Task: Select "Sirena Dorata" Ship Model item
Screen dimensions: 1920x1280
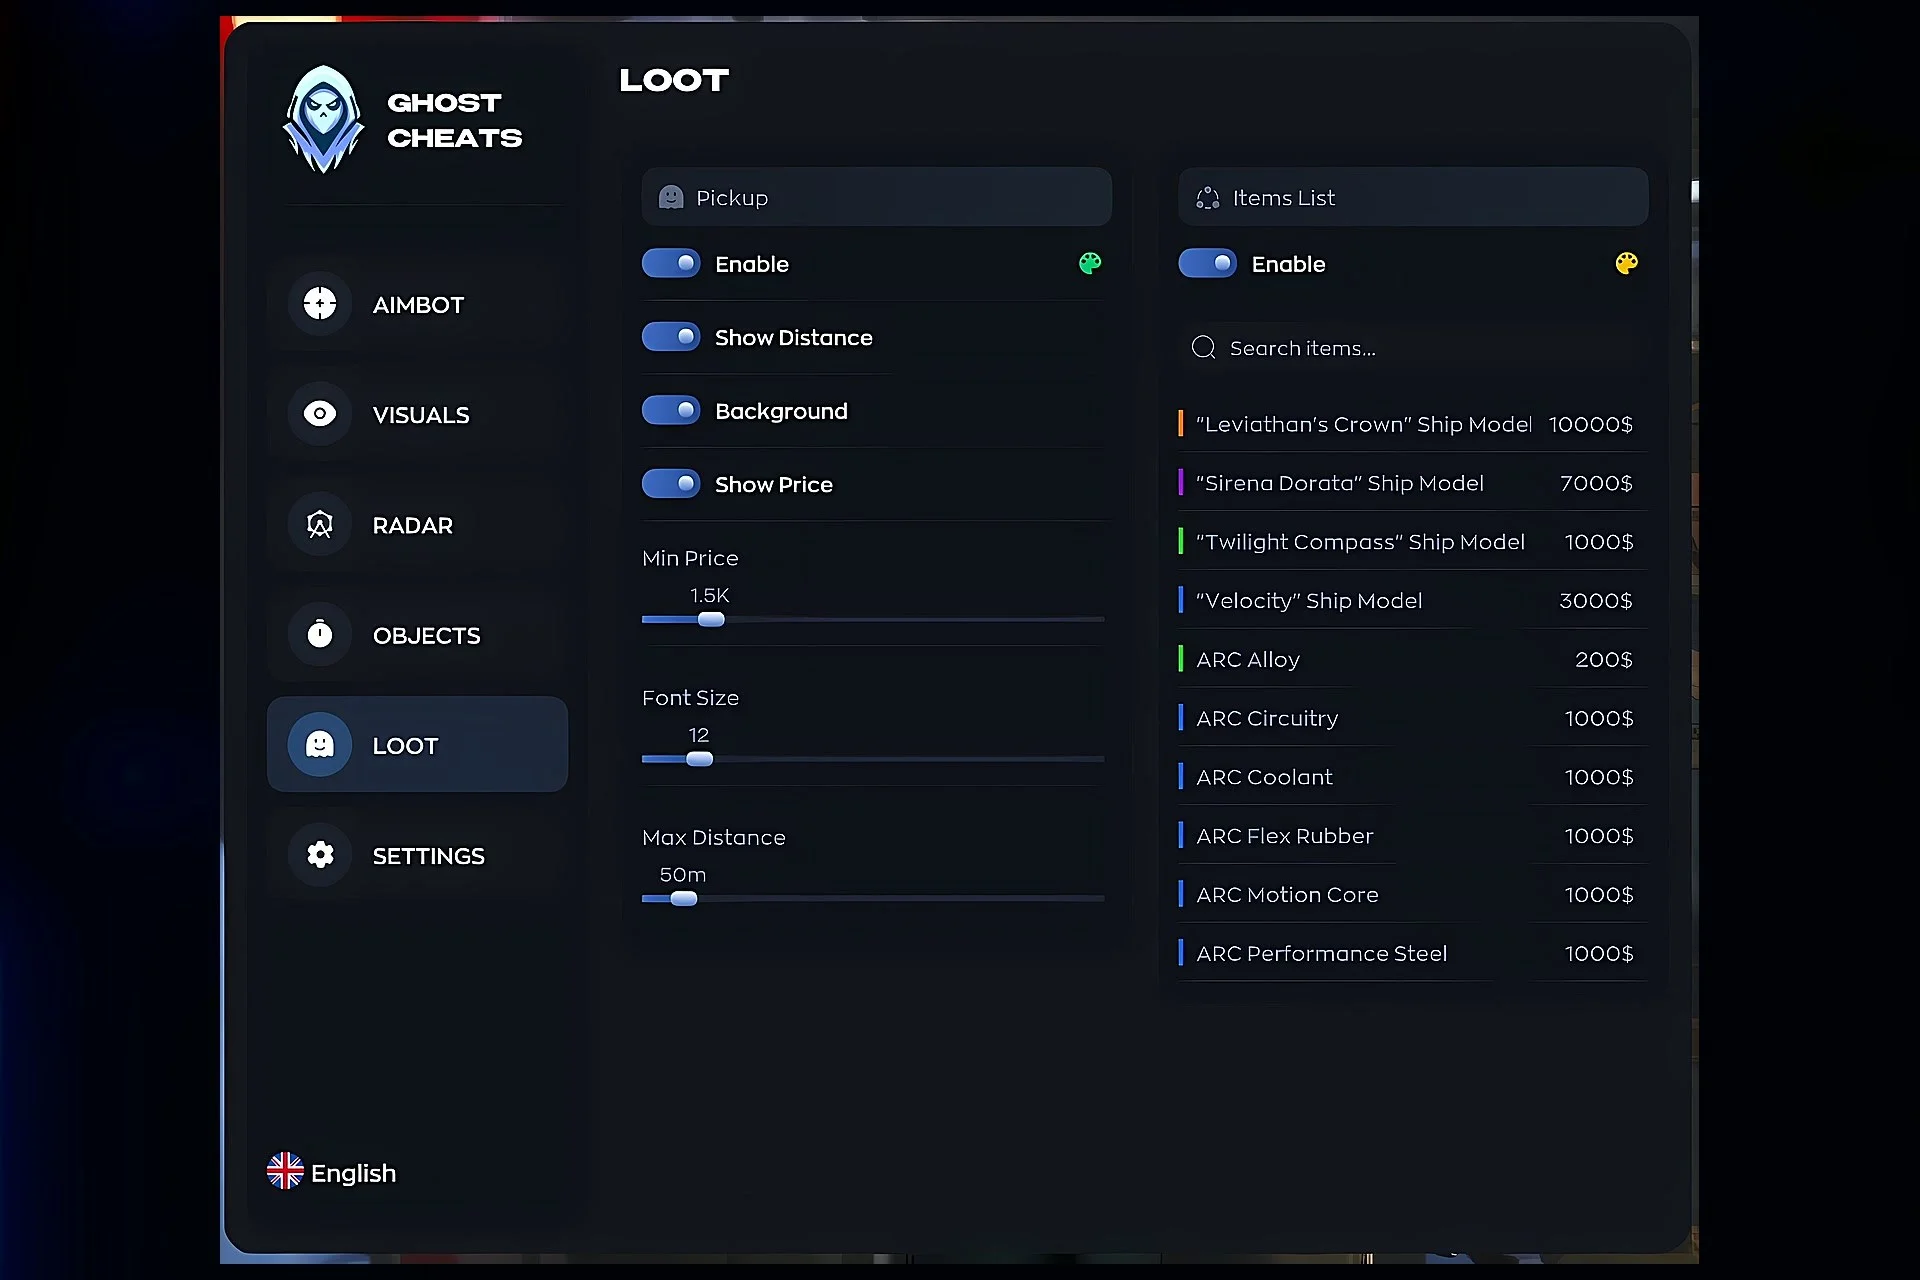Action: [1413, 483]
